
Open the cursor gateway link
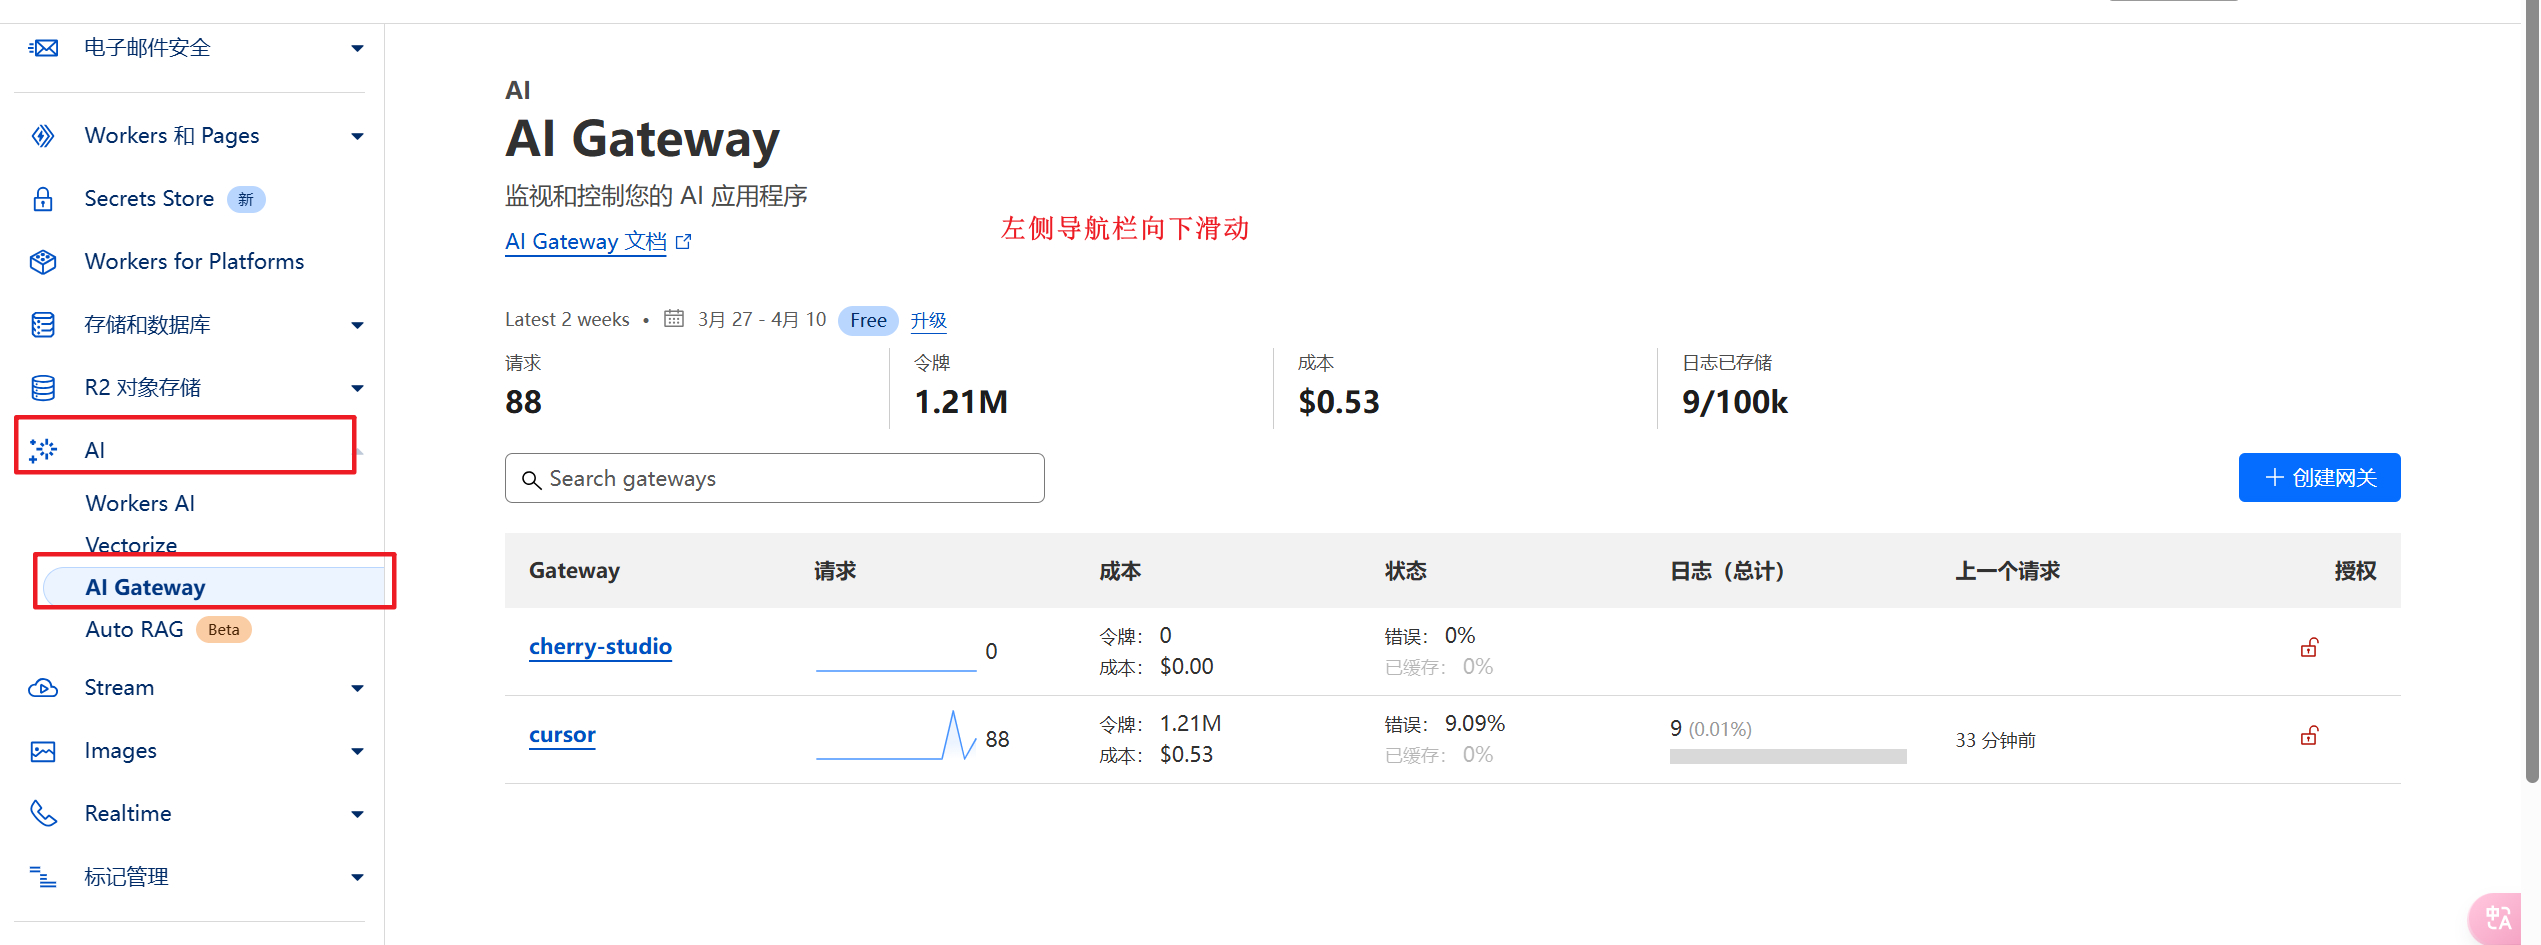562,735
